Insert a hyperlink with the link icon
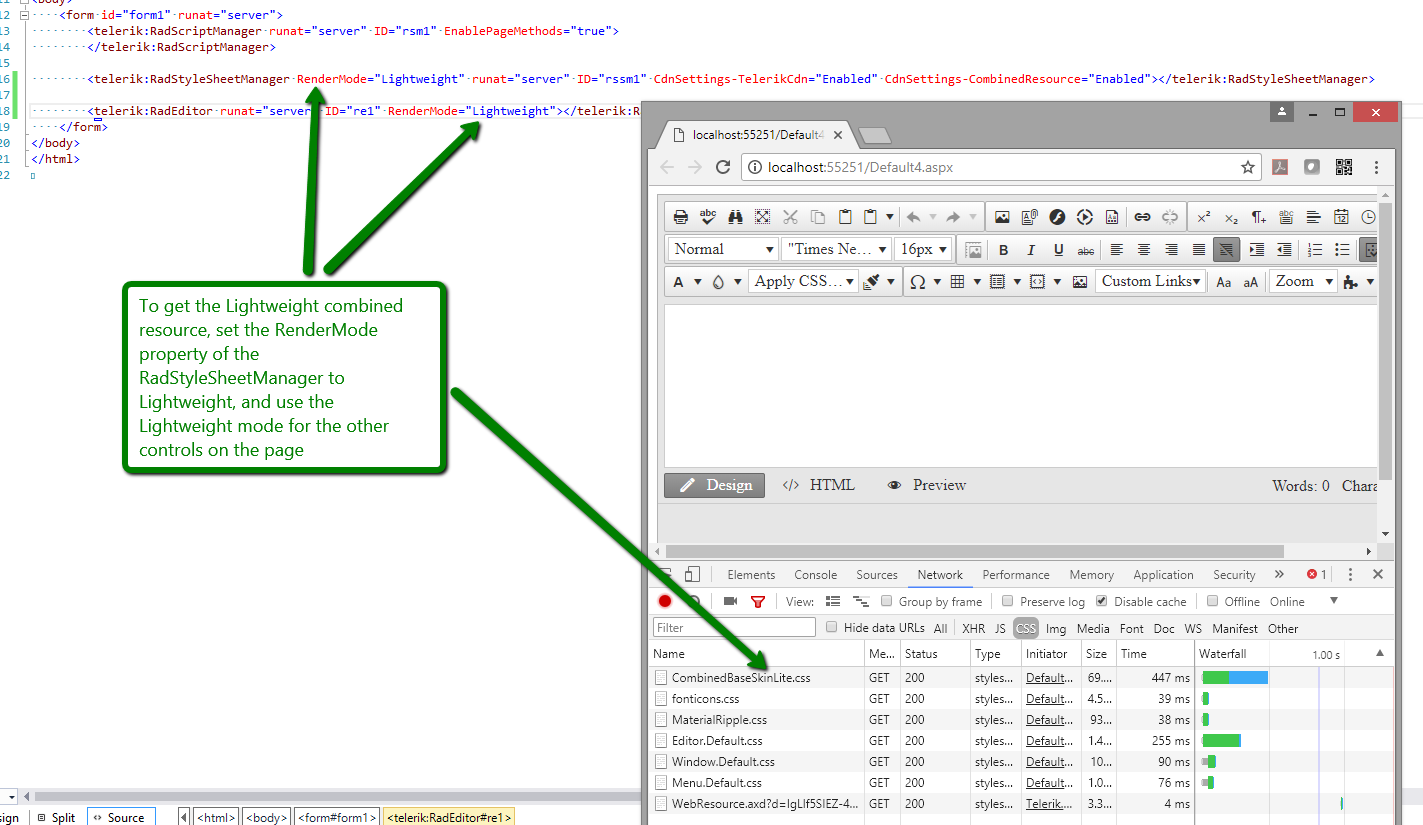This screenshot has height=825, width=1423. coord(1142,217)
